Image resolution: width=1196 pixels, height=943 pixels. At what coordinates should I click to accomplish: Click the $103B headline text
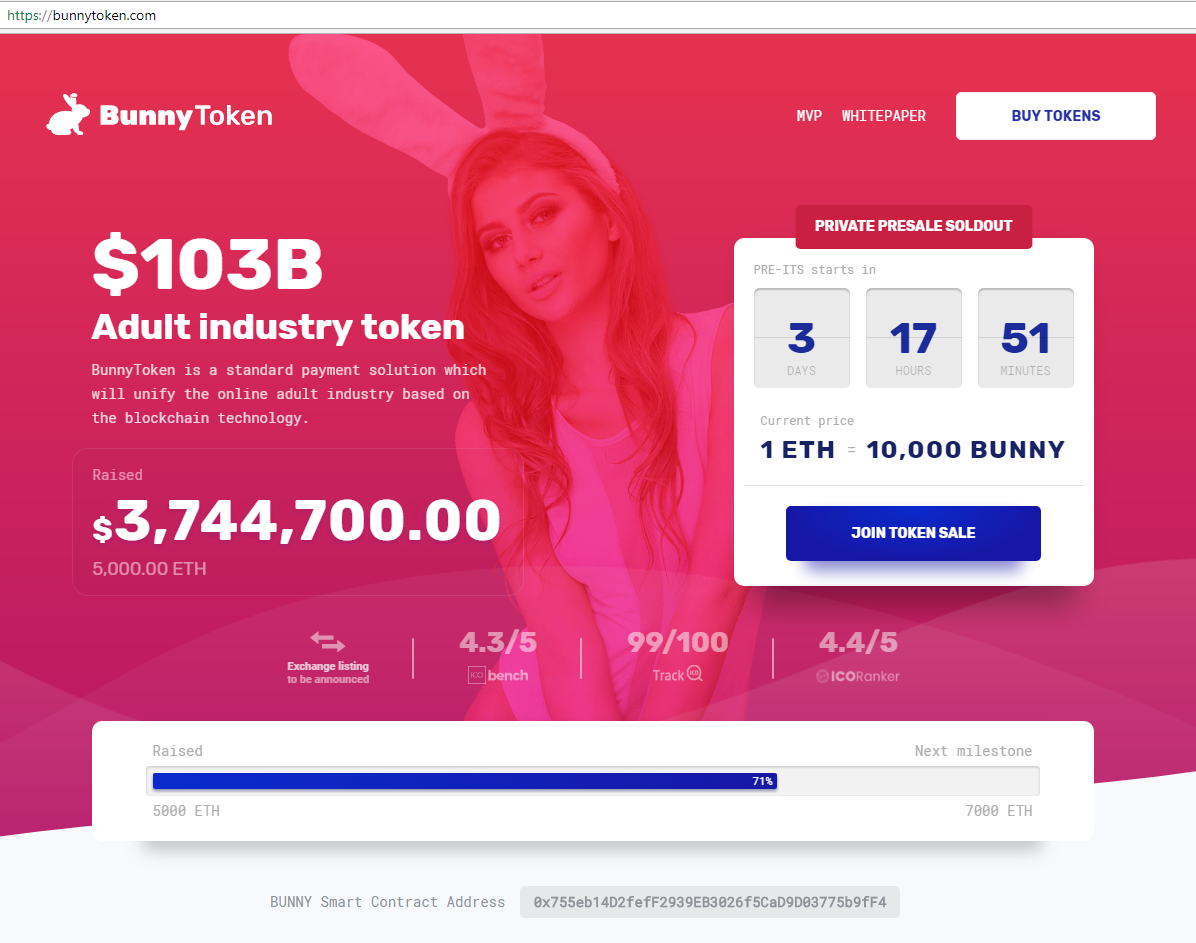pos(207,264)
